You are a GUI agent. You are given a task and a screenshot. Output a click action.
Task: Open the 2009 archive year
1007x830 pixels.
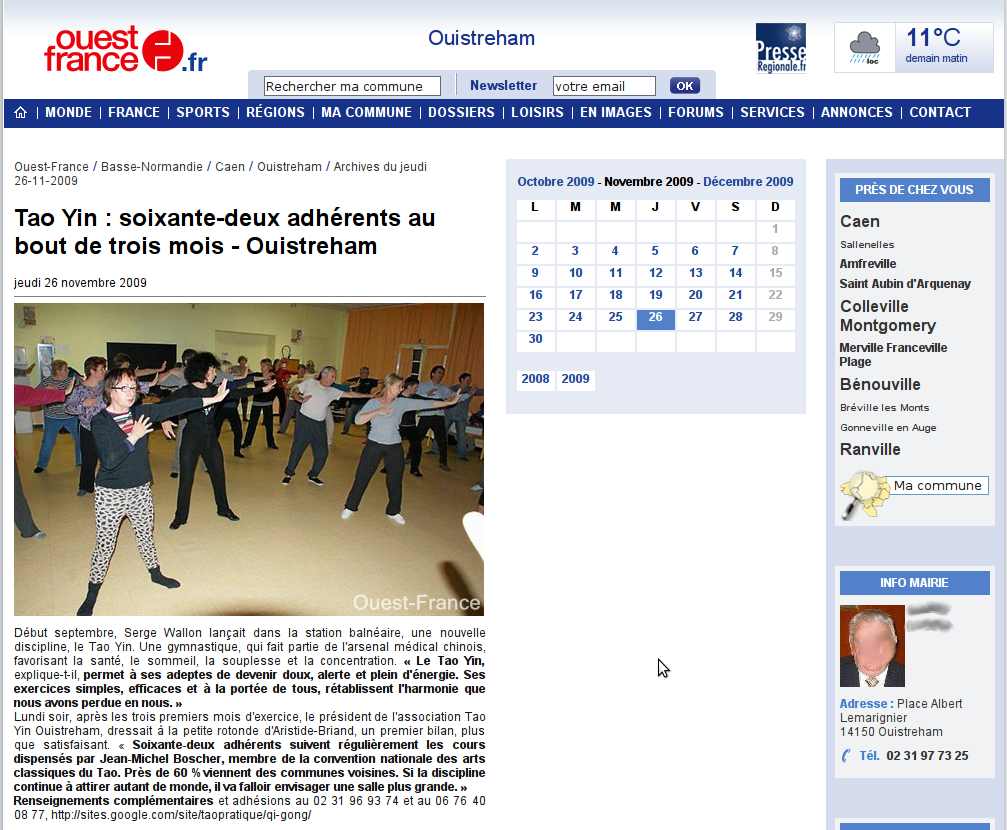575,379
